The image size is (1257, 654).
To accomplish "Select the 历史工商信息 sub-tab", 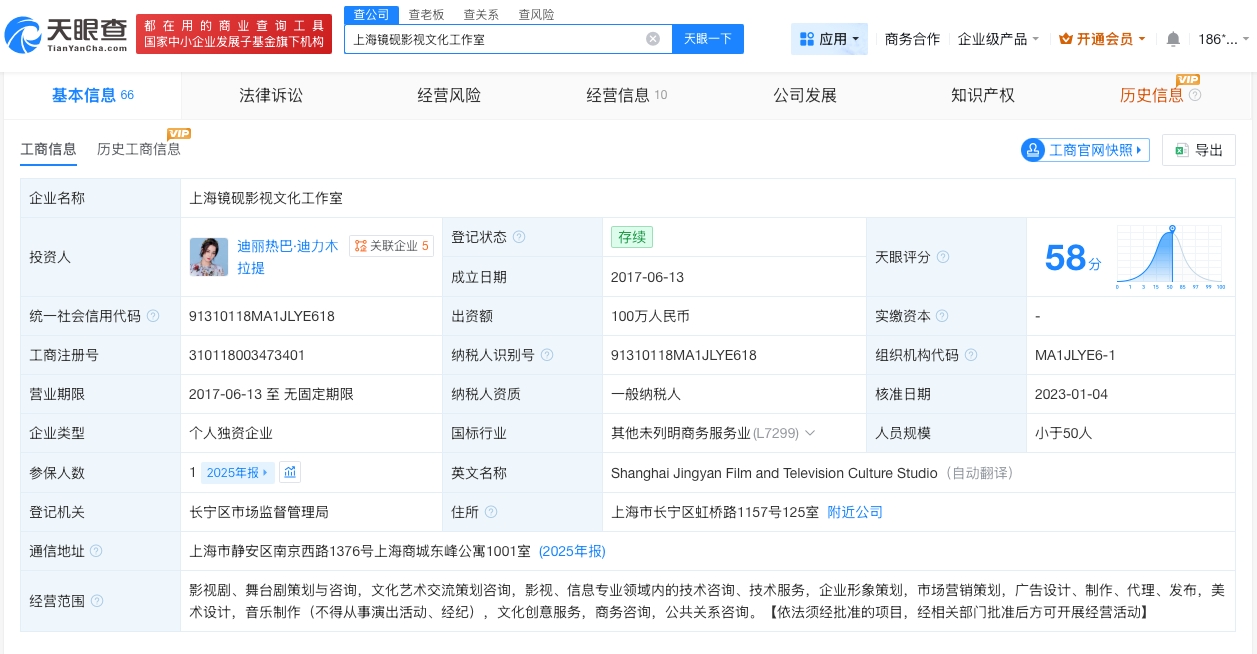I will 139,149.
